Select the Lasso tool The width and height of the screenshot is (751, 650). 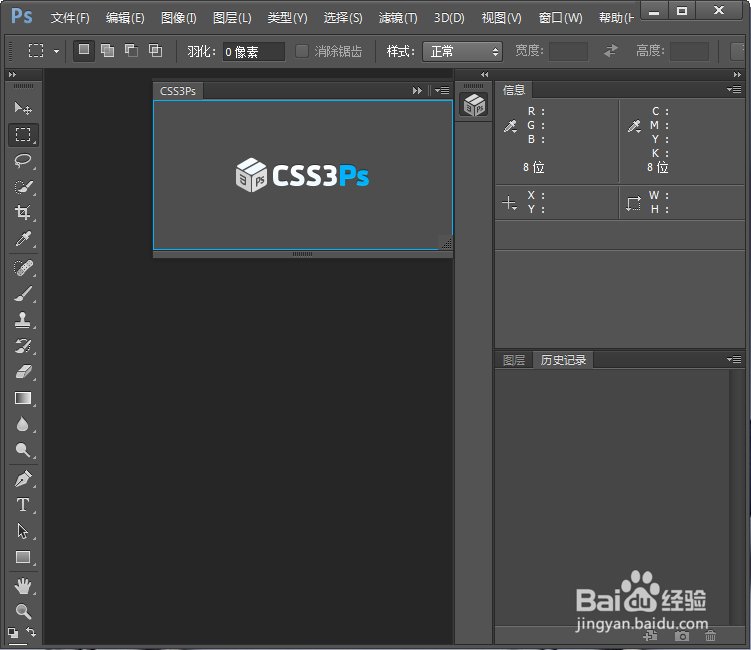pyautogui.click(x=23, y=161)
